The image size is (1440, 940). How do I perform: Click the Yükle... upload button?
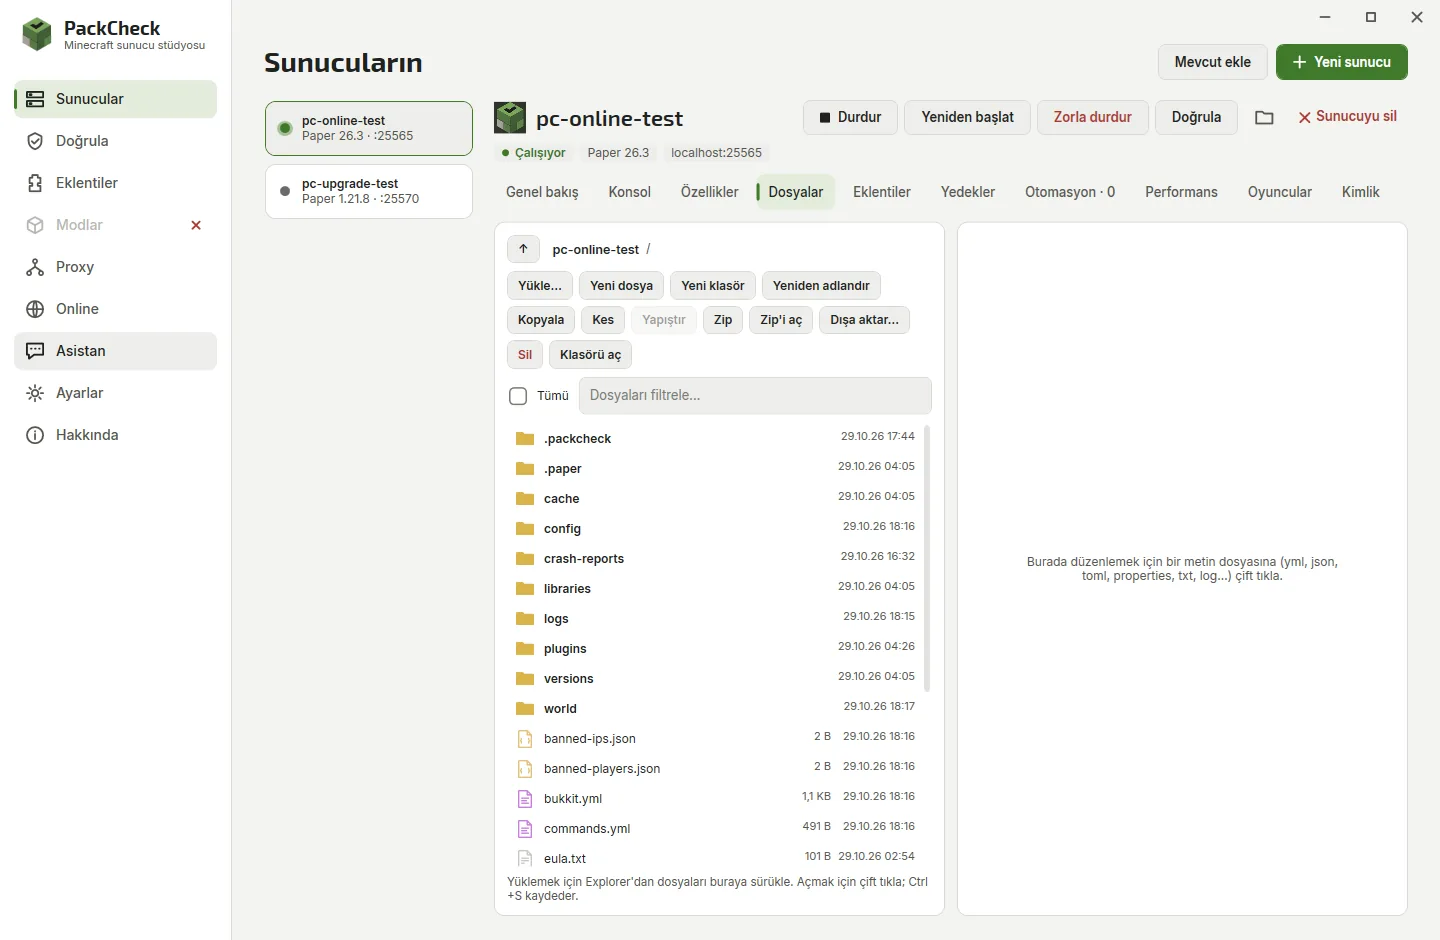coord(540,286)
